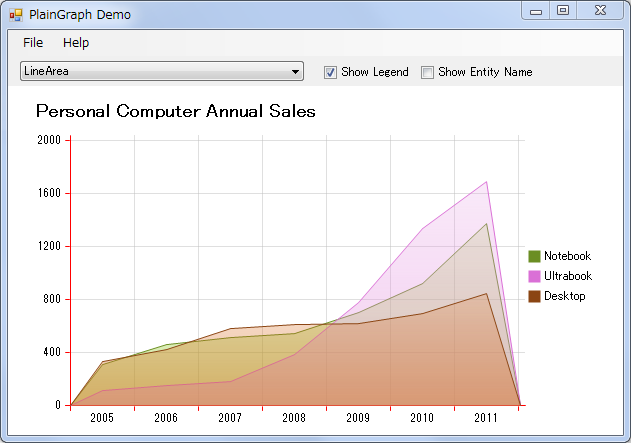
Task: Click the PlainGraph Demo app icon
Action: pyautogui.click(x=16, y=15)
